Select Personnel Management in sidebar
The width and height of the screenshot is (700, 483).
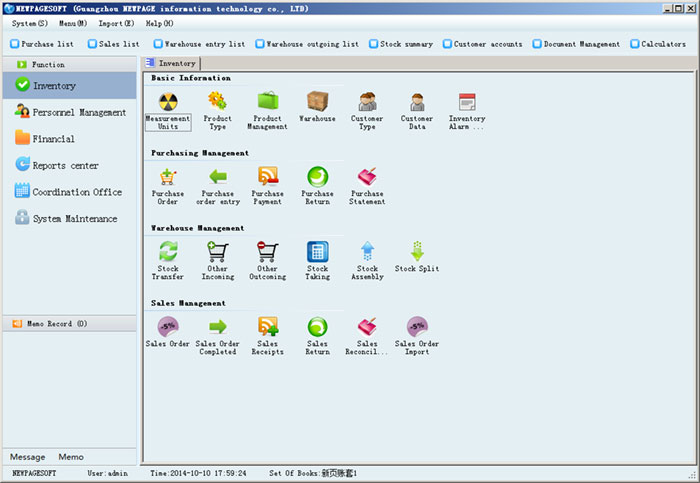pyautogui.click(x=79, y=113)
